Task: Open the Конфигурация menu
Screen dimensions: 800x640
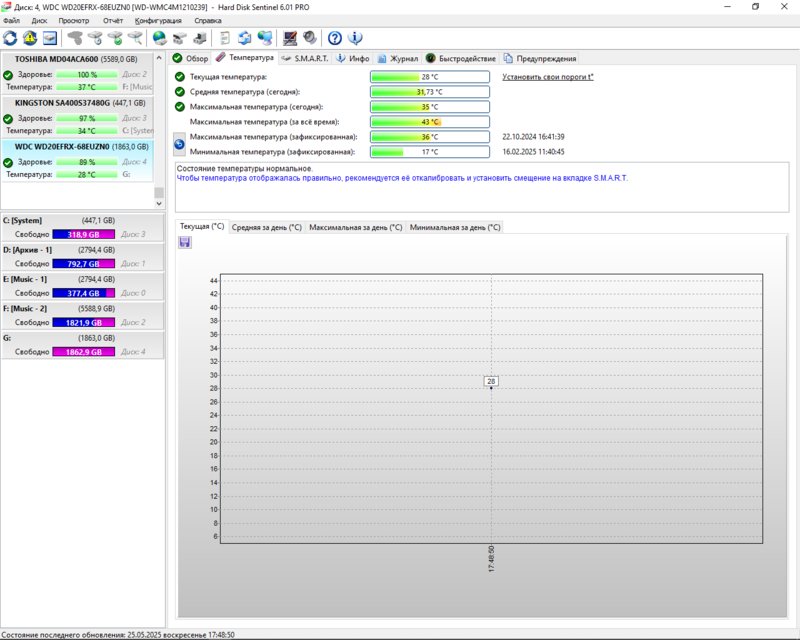Action: [x=158, y=20]
